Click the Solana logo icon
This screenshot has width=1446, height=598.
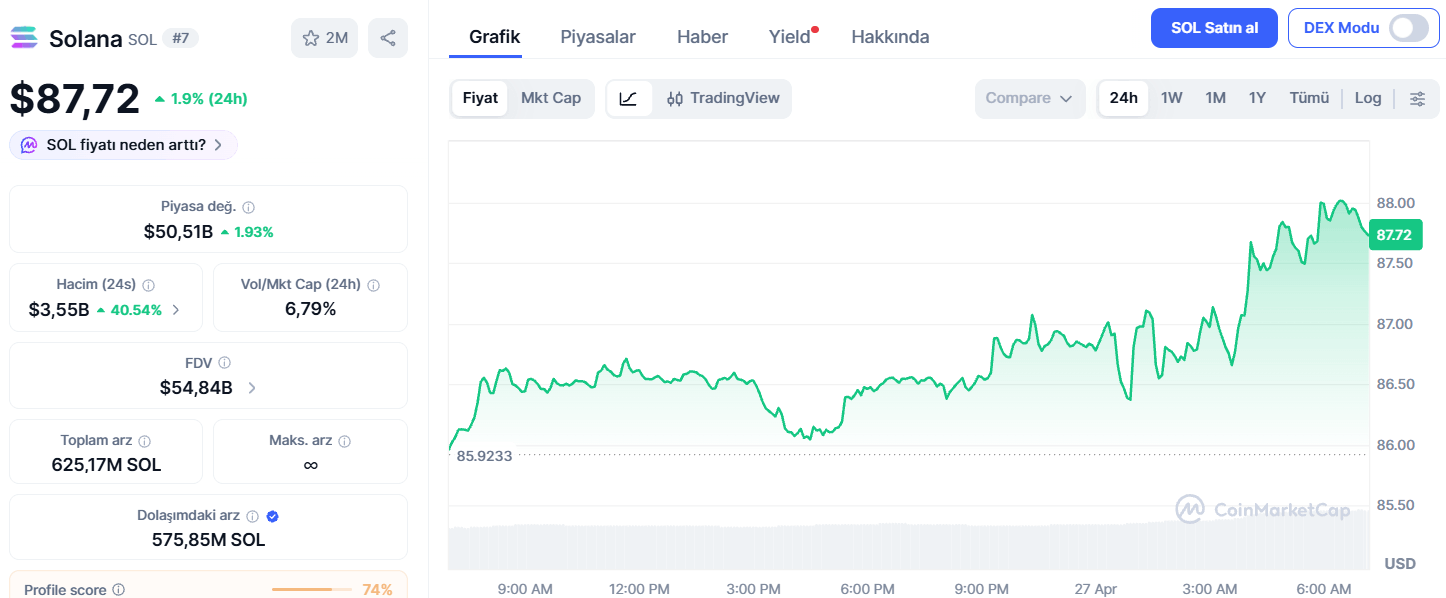click(24, 38)
